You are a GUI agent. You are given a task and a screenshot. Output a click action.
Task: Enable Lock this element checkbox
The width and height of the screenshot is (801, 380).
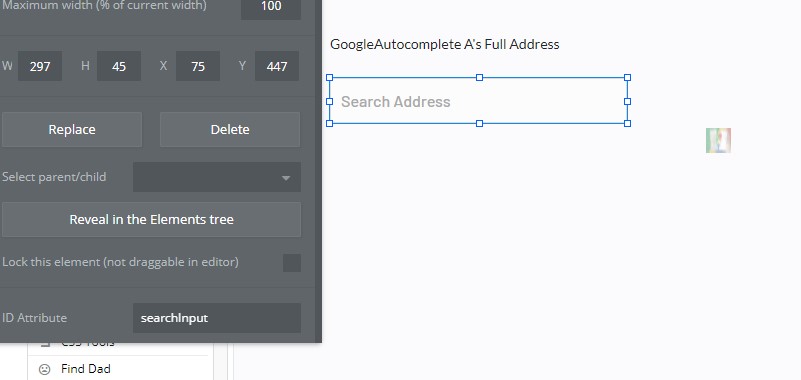(292, 263)
